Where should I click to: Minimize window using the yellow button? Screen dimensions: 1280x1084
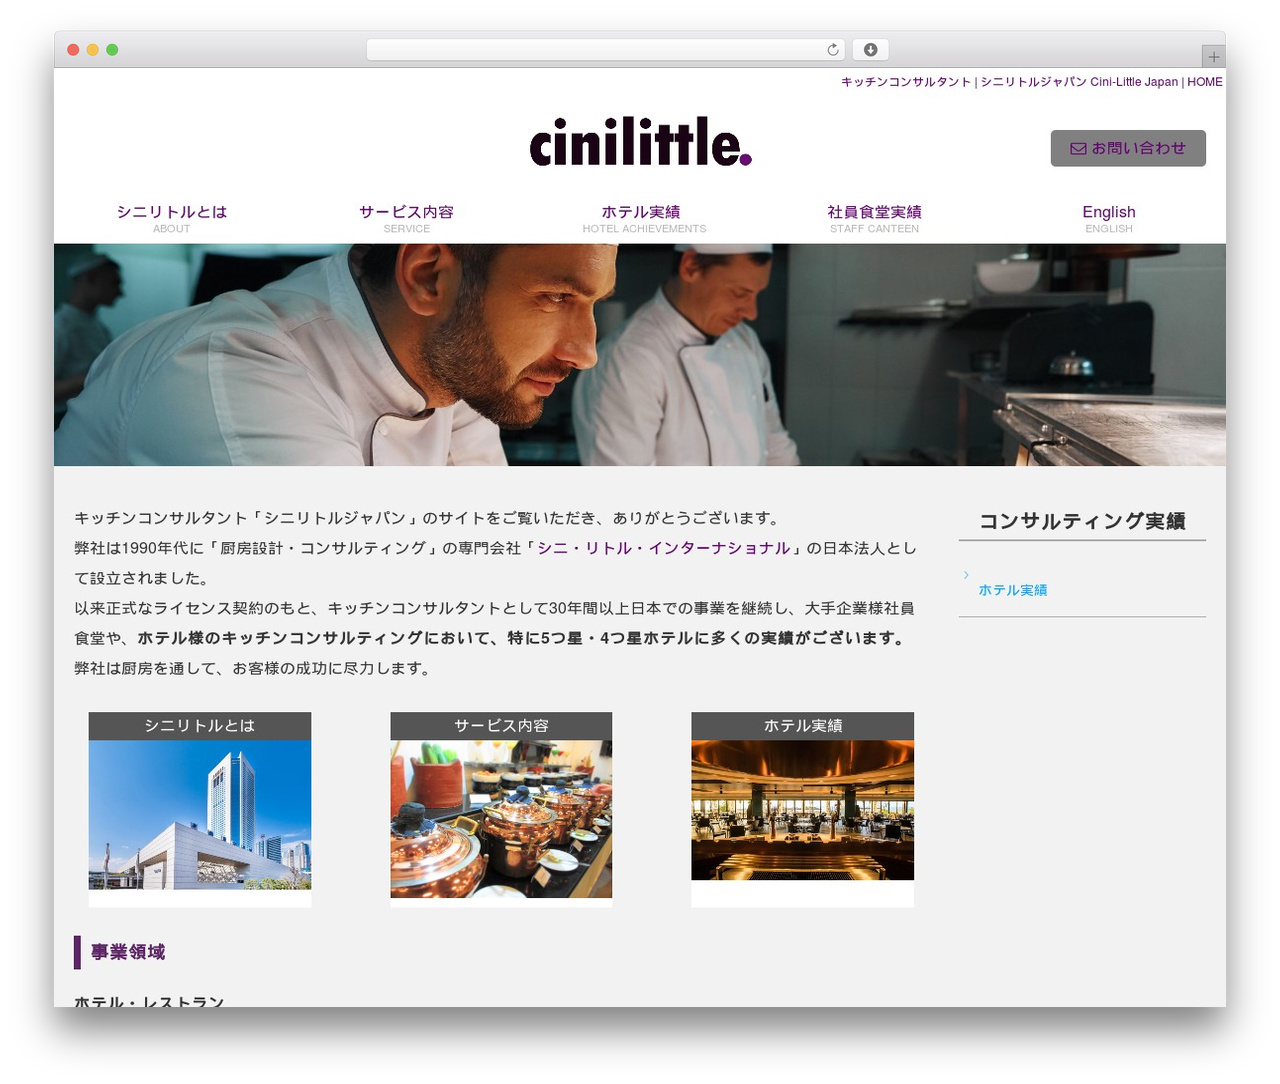click(x=93, y=50)
